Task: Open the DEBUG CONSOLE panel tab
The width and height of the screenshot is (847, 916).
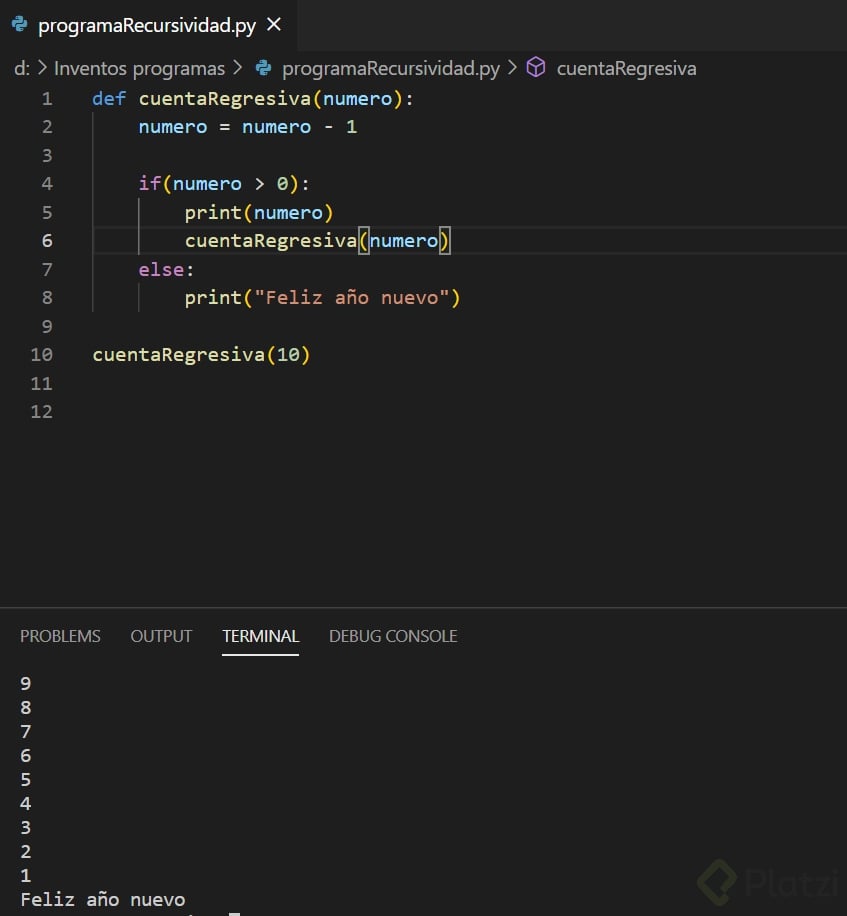Action: tap(393, 636)
